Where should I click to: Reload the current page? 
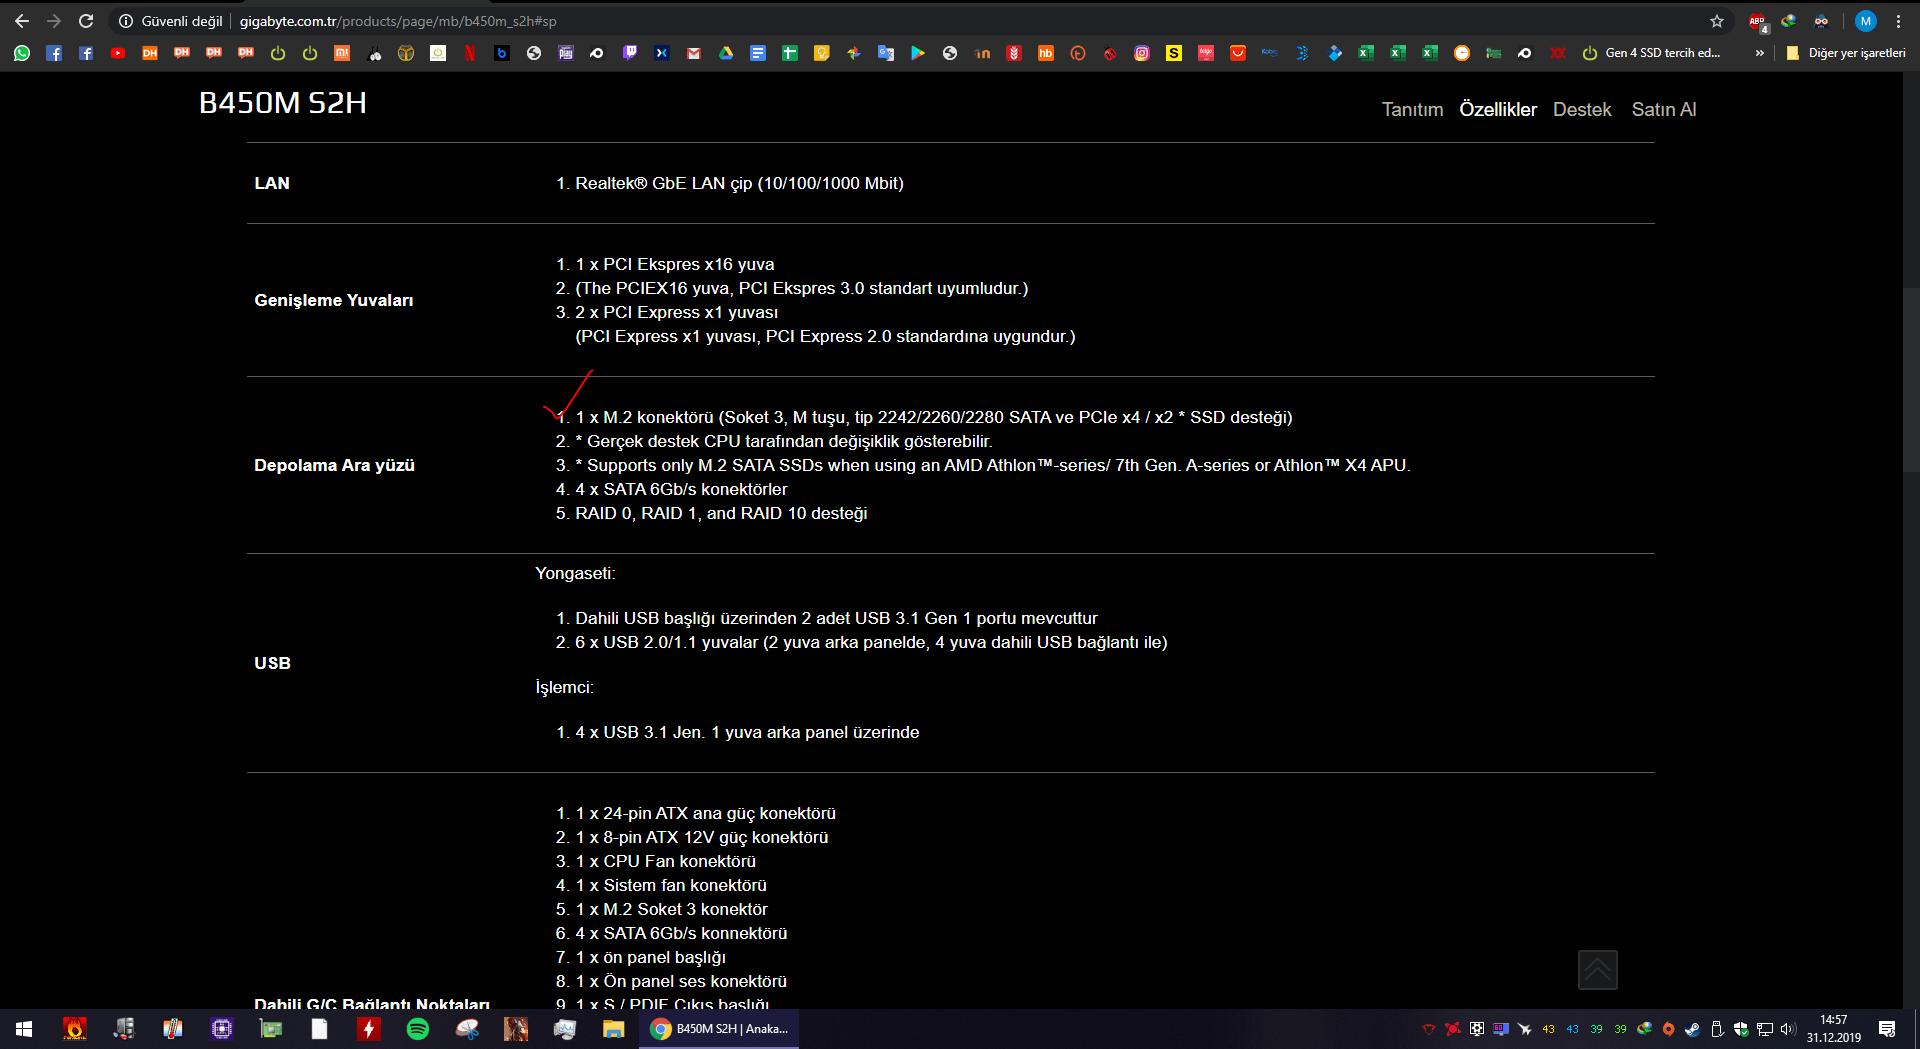tap(86, 21)
